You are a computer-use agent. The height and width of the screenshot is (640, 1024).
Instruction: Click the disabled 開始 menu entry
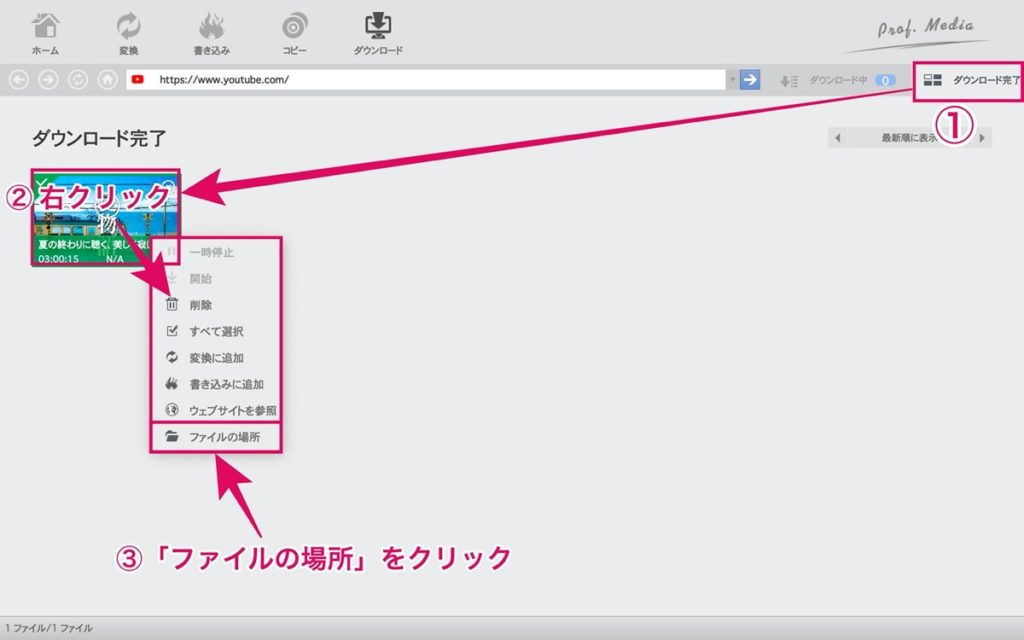216,278
